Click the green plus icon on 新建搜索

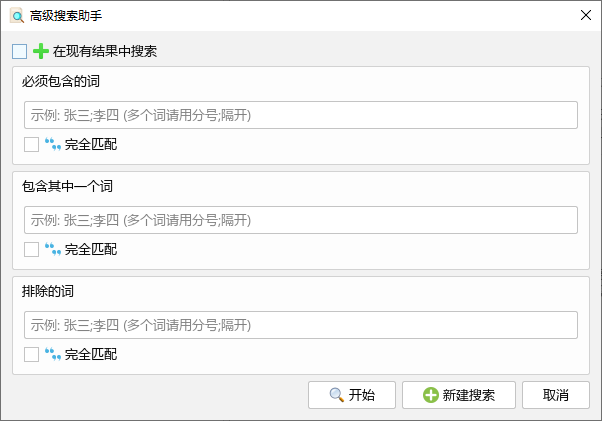tap(430, 395)
